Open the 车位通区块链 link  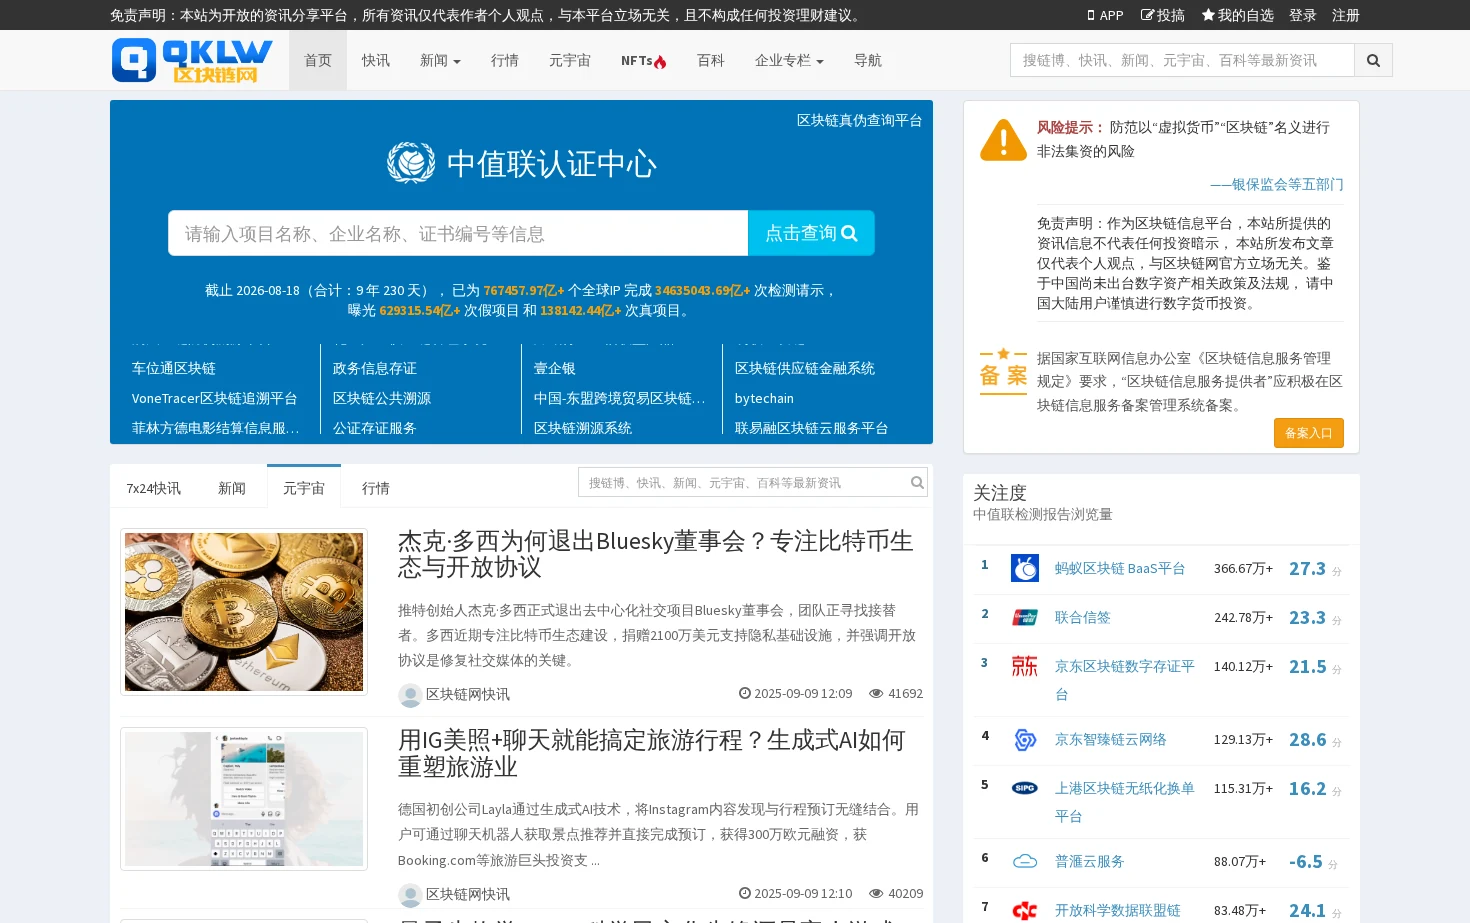(x=174, y=368)
